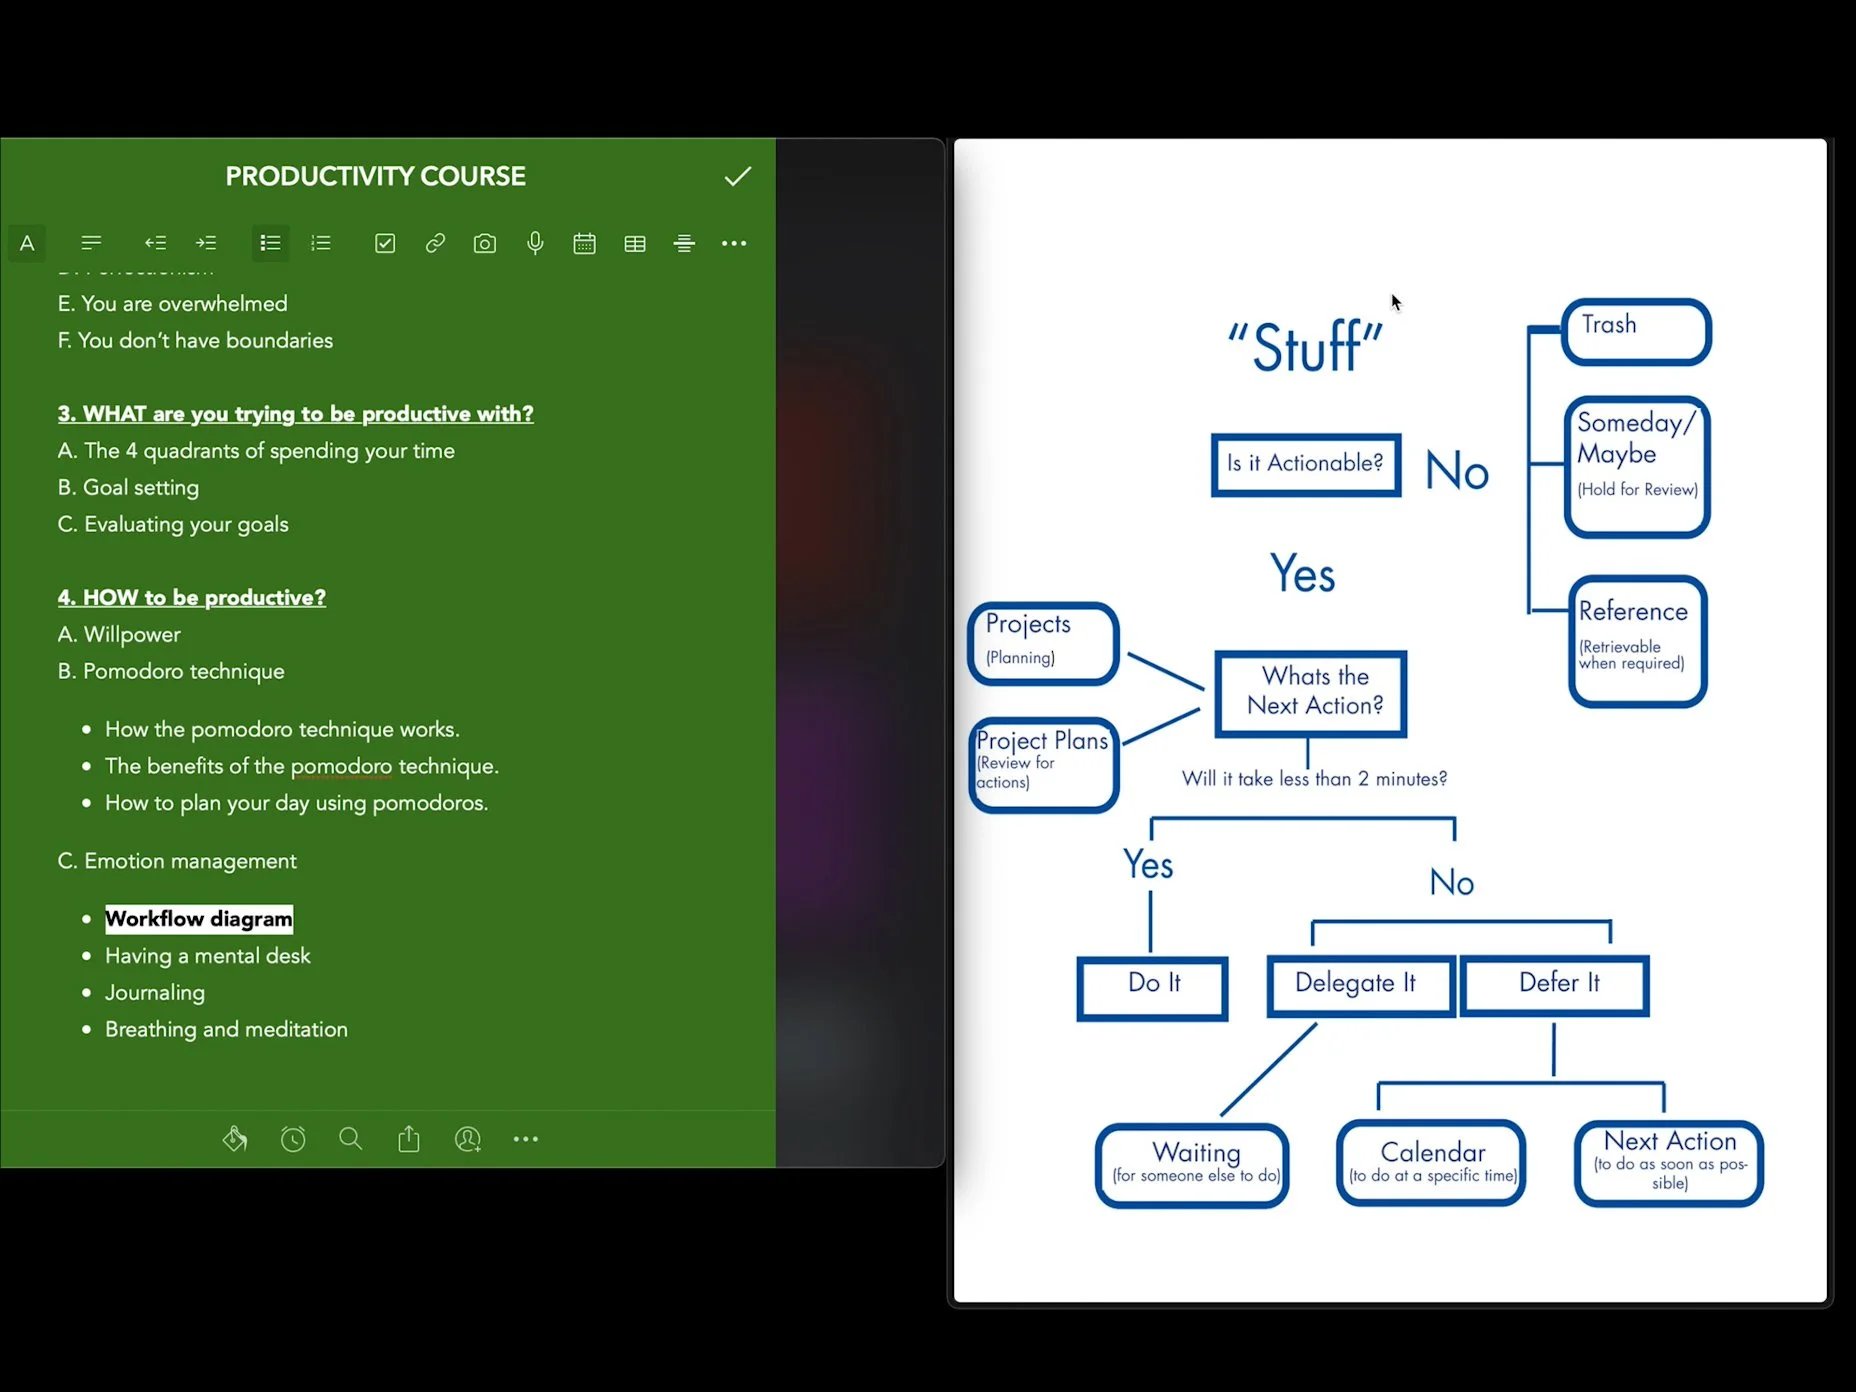Click the collaborate person icon
Screen dimensions: 1856x1392
click(468, 1139)
